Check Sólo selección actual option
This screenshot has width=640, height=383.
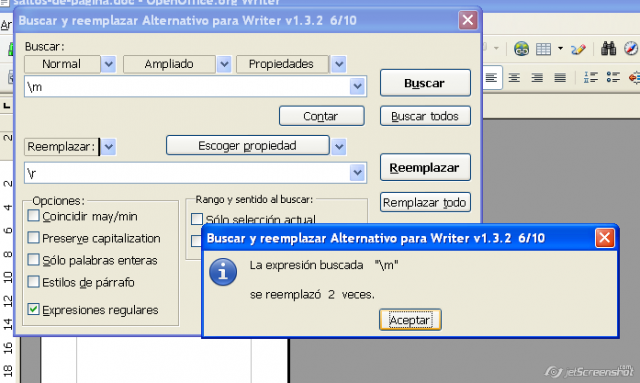[x=197, y=219]
